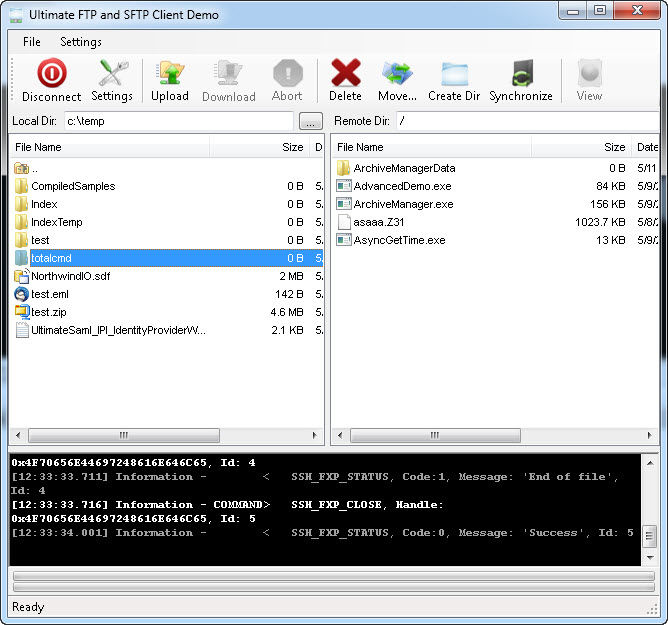Viewport: 668px width, 625px height.
Task: Select the ArchiveManagerData remote folder
Action: [x=404, y=168]
